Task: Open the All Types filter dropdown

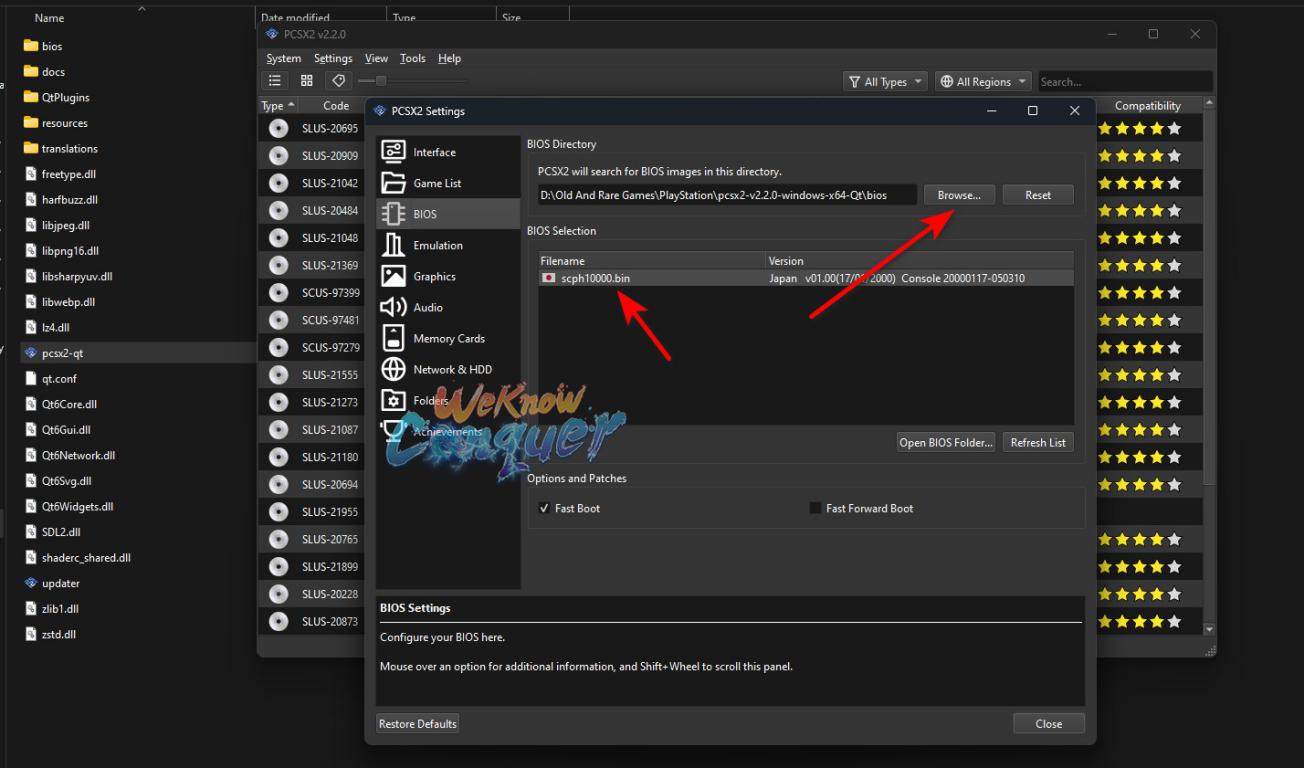Action: click(x=885, y=82)
